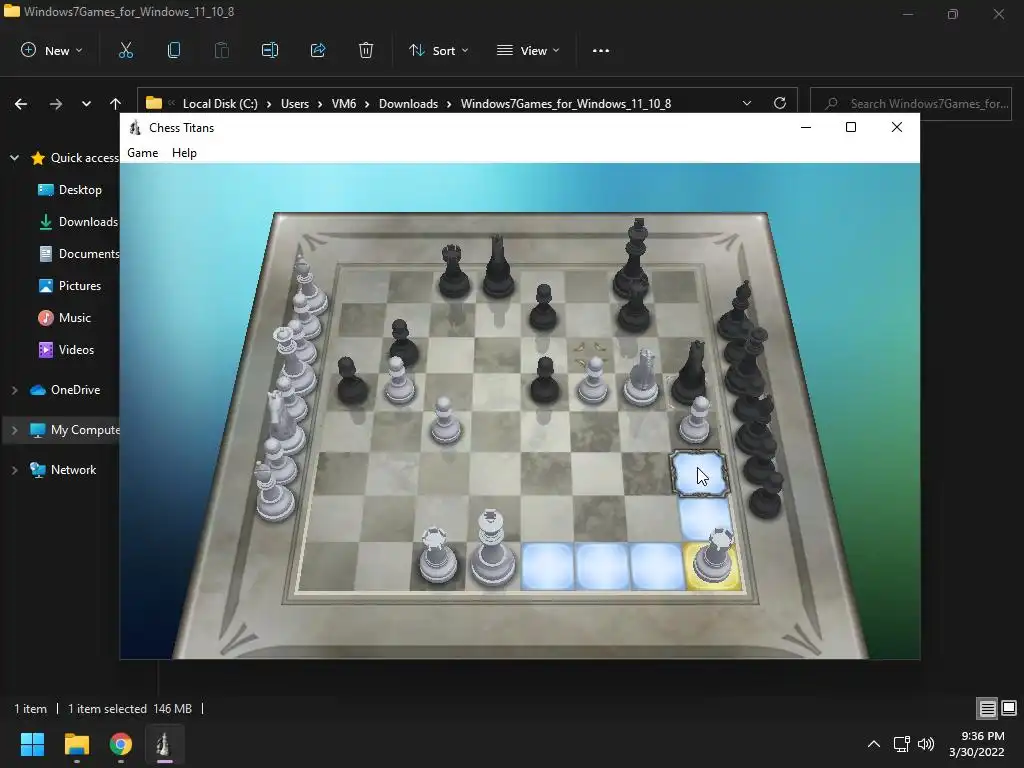The image size is (1024, 768).
Task: Open the Help menu in Chess Titans
Action: 184,153
